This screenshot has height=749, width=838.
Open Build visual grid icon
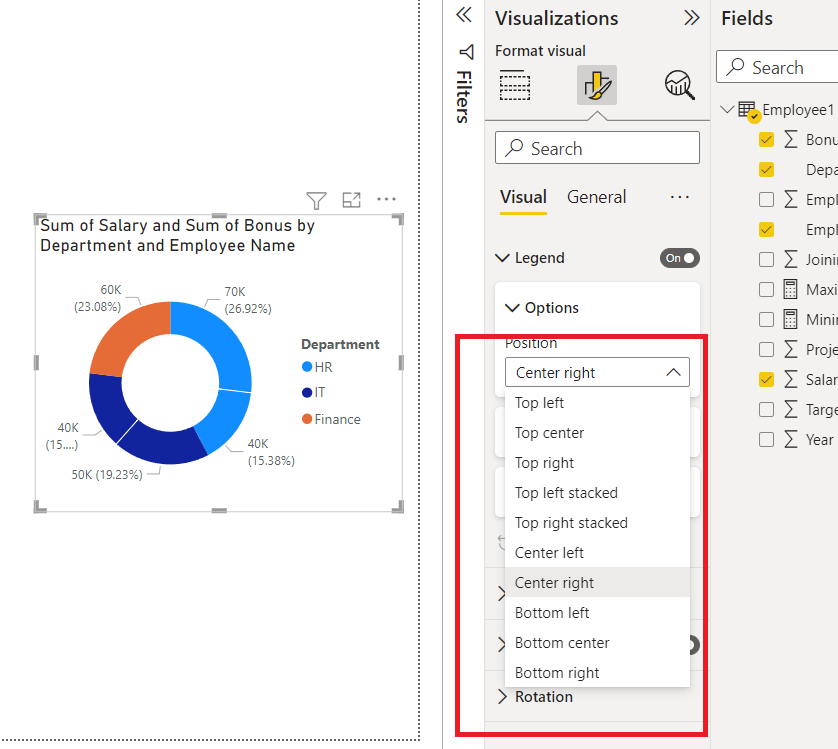[515, 85]
